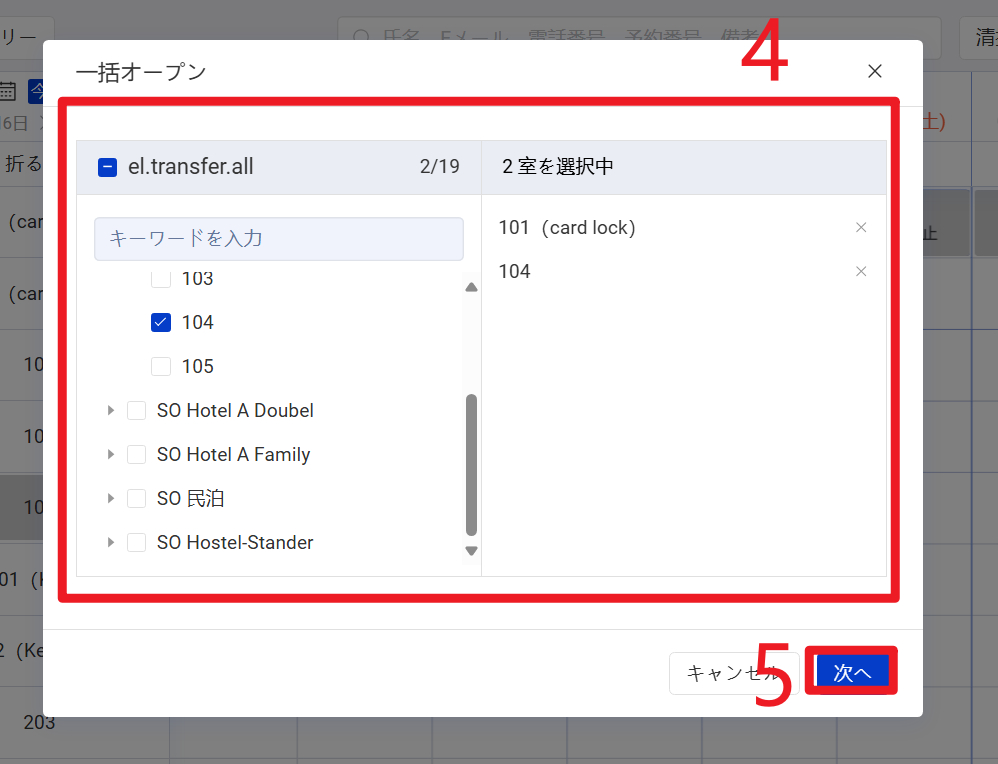Check the room 103 checkbox

pos(160,279)
